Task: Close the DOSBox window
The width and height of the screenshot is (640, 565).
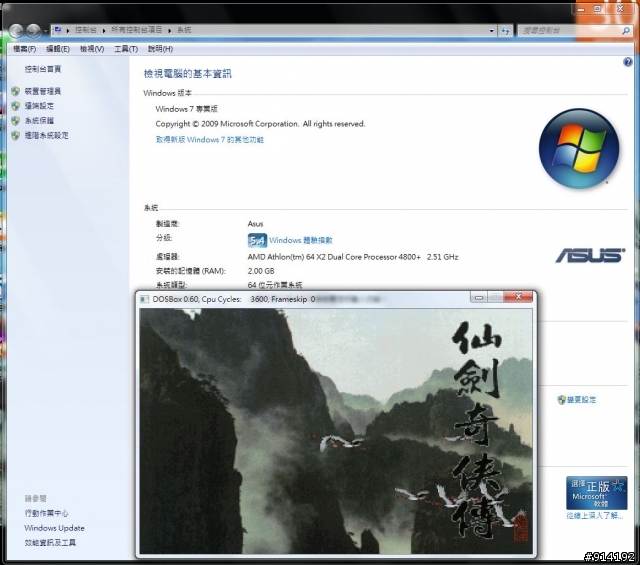Action: 518,297
